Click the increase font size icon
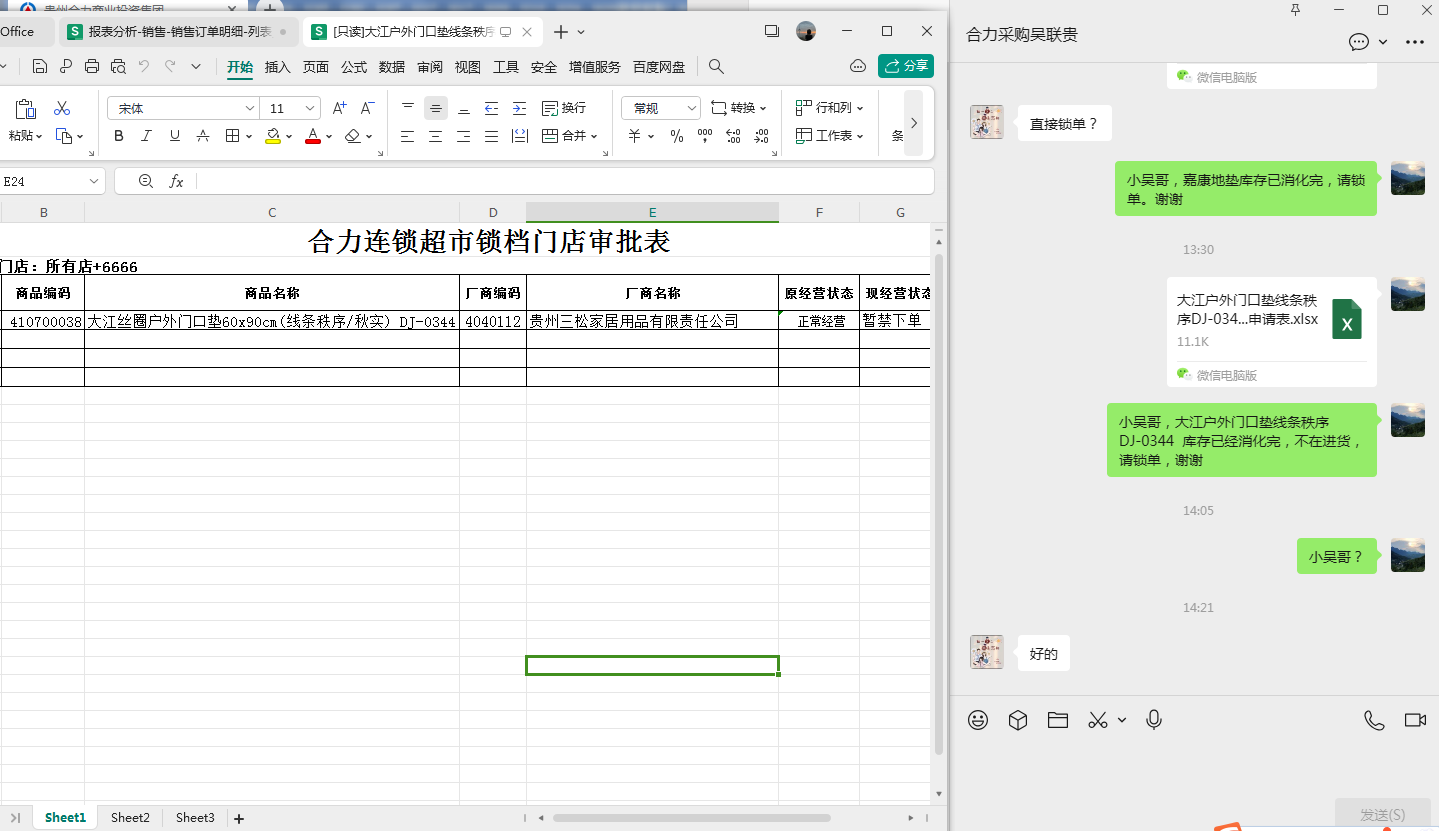 point(339,108)
